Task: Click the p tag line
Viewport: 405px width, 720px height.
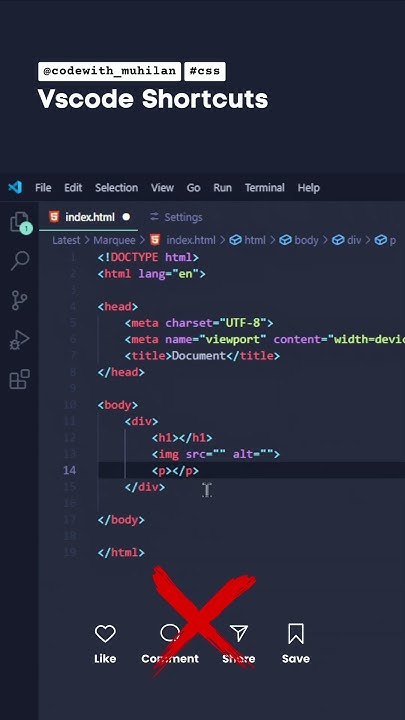Action: tap(175, 471)
